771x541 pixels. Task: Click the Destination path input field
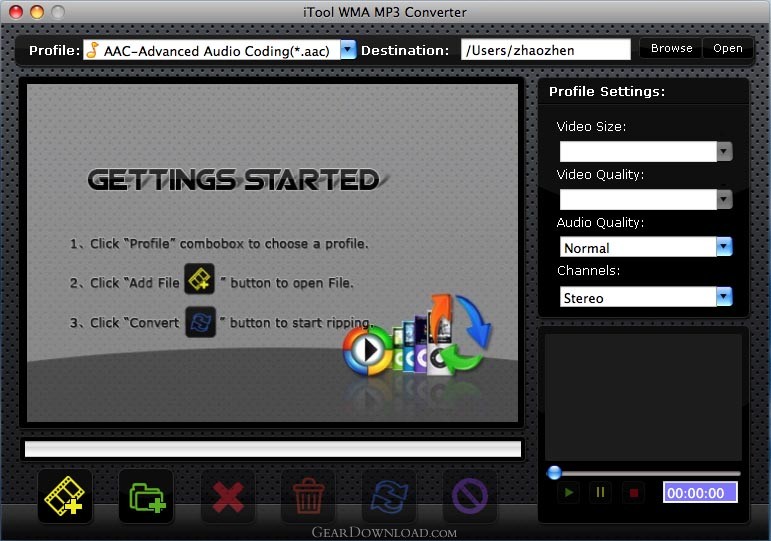(x=545, y=50)
